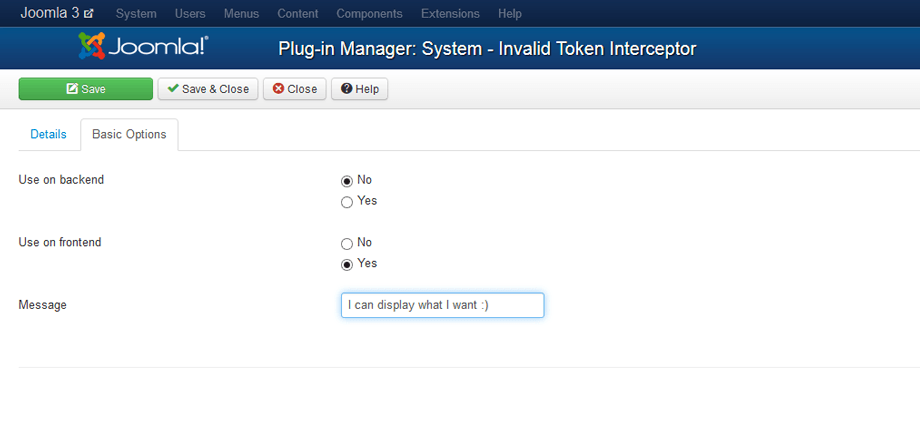The width and height of the screenshot is (920, 440).
Task: Select No for Use on frontend
Action: point(347,243)
